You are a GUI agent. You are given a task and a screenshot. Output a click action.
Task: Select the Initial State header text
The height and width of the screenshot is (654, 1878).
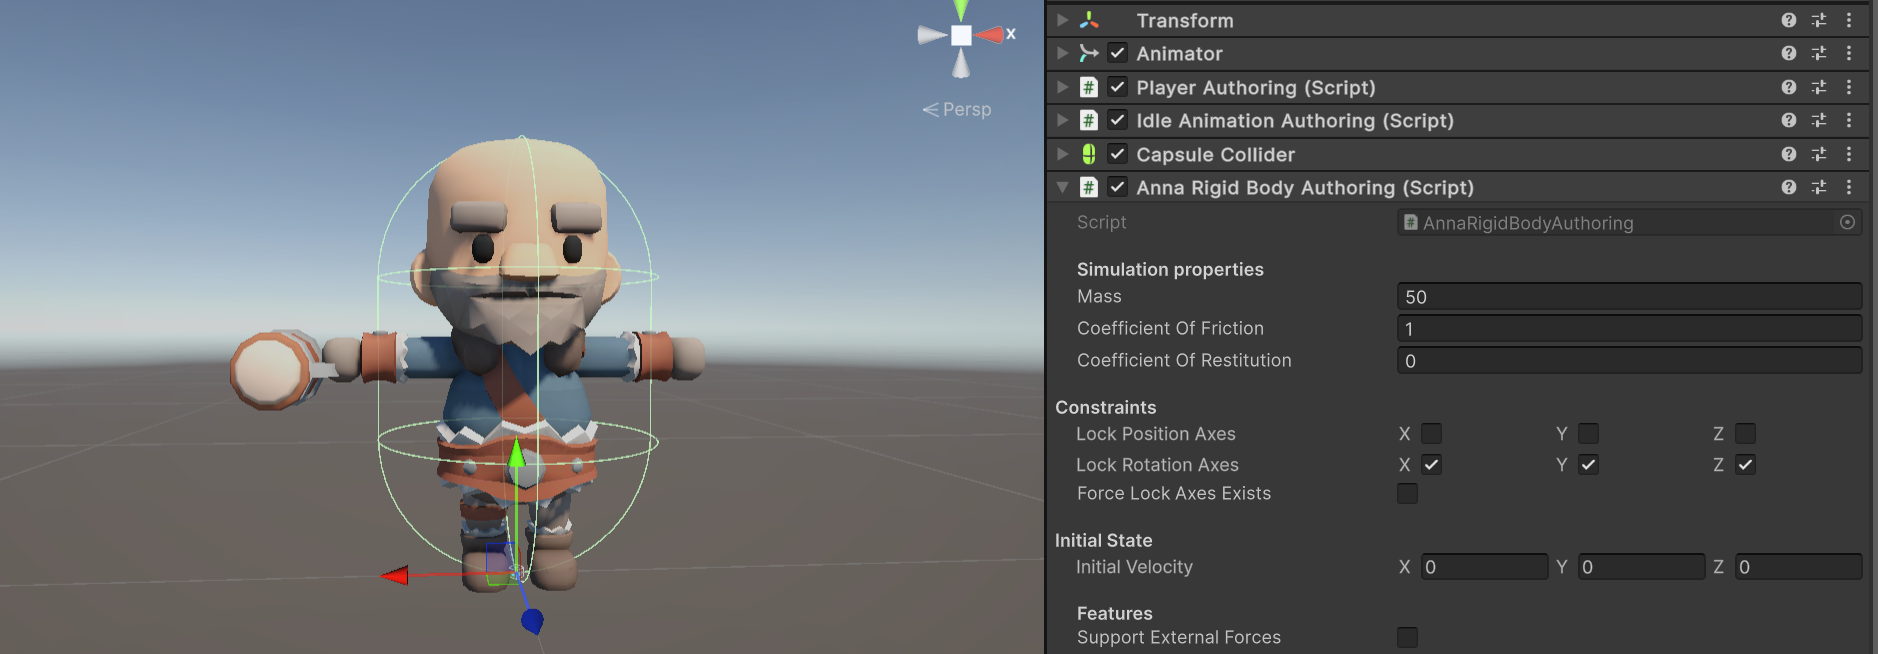tap(1104, 540)
